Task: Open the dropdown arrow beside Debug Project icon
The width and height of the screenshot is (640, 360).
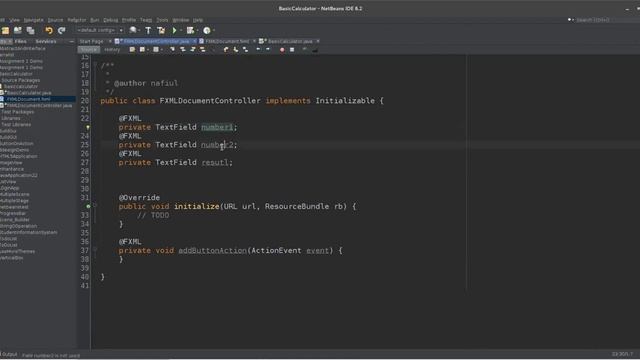Action: (x=197, y=31)
